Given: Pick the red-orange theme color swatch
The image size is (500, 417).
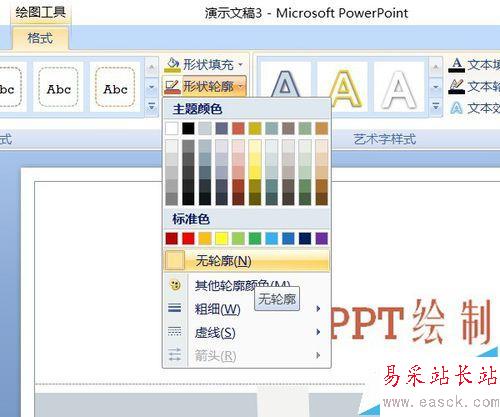Looking at the screenshot, I should (x=238, y=128).
